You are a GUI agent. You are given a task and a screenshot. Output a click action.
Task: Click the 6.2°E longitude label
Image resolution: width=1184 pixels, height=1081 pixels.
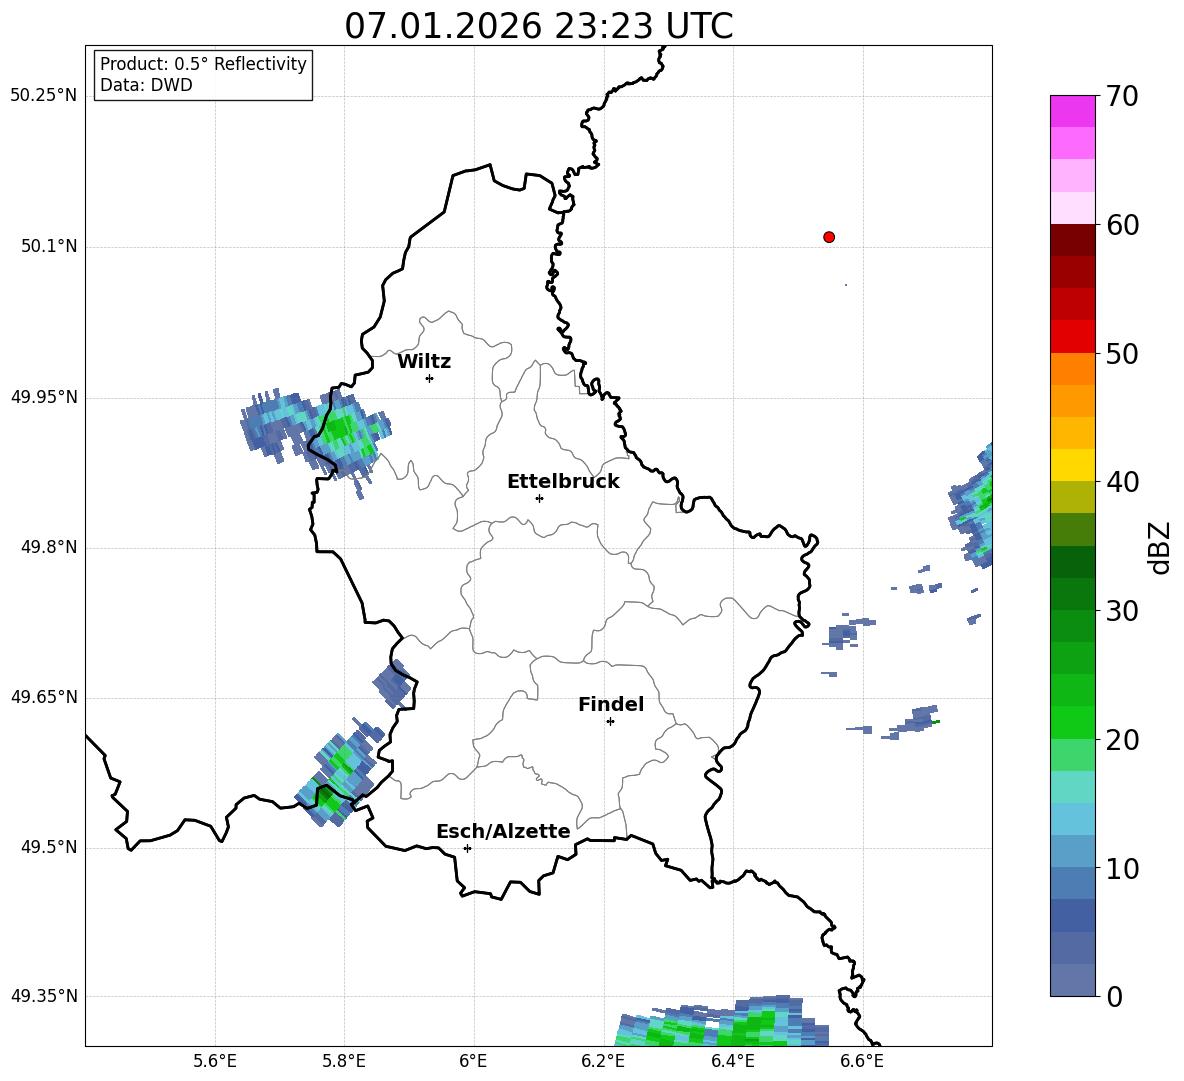pos(603,1061)
